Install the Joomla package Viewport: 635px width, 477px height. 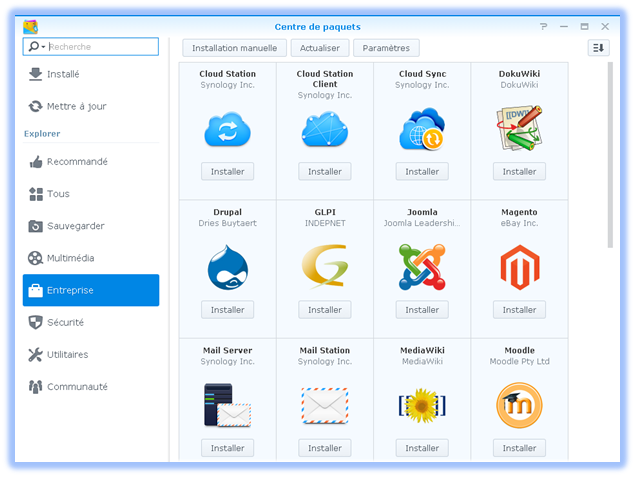[422, 309]
